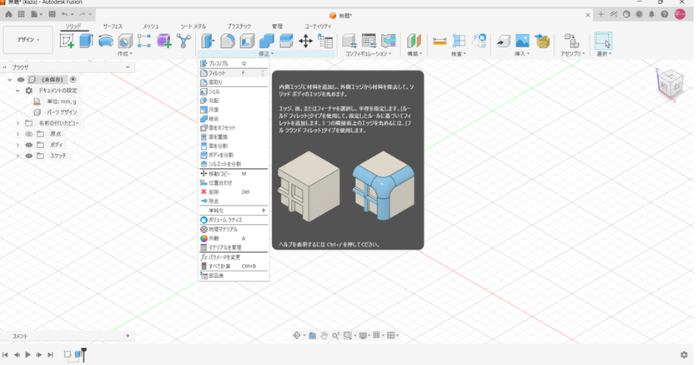Select the Shell toolbar icon

247,41
